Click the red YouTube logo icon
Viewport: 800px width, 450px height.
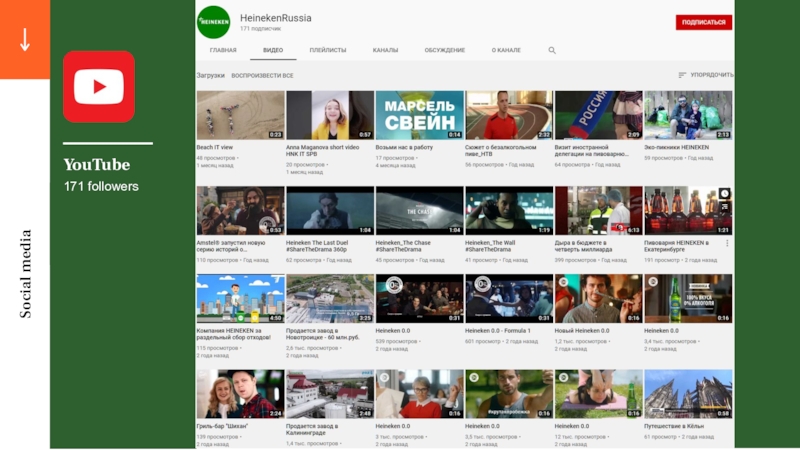(x=98, y=87)
